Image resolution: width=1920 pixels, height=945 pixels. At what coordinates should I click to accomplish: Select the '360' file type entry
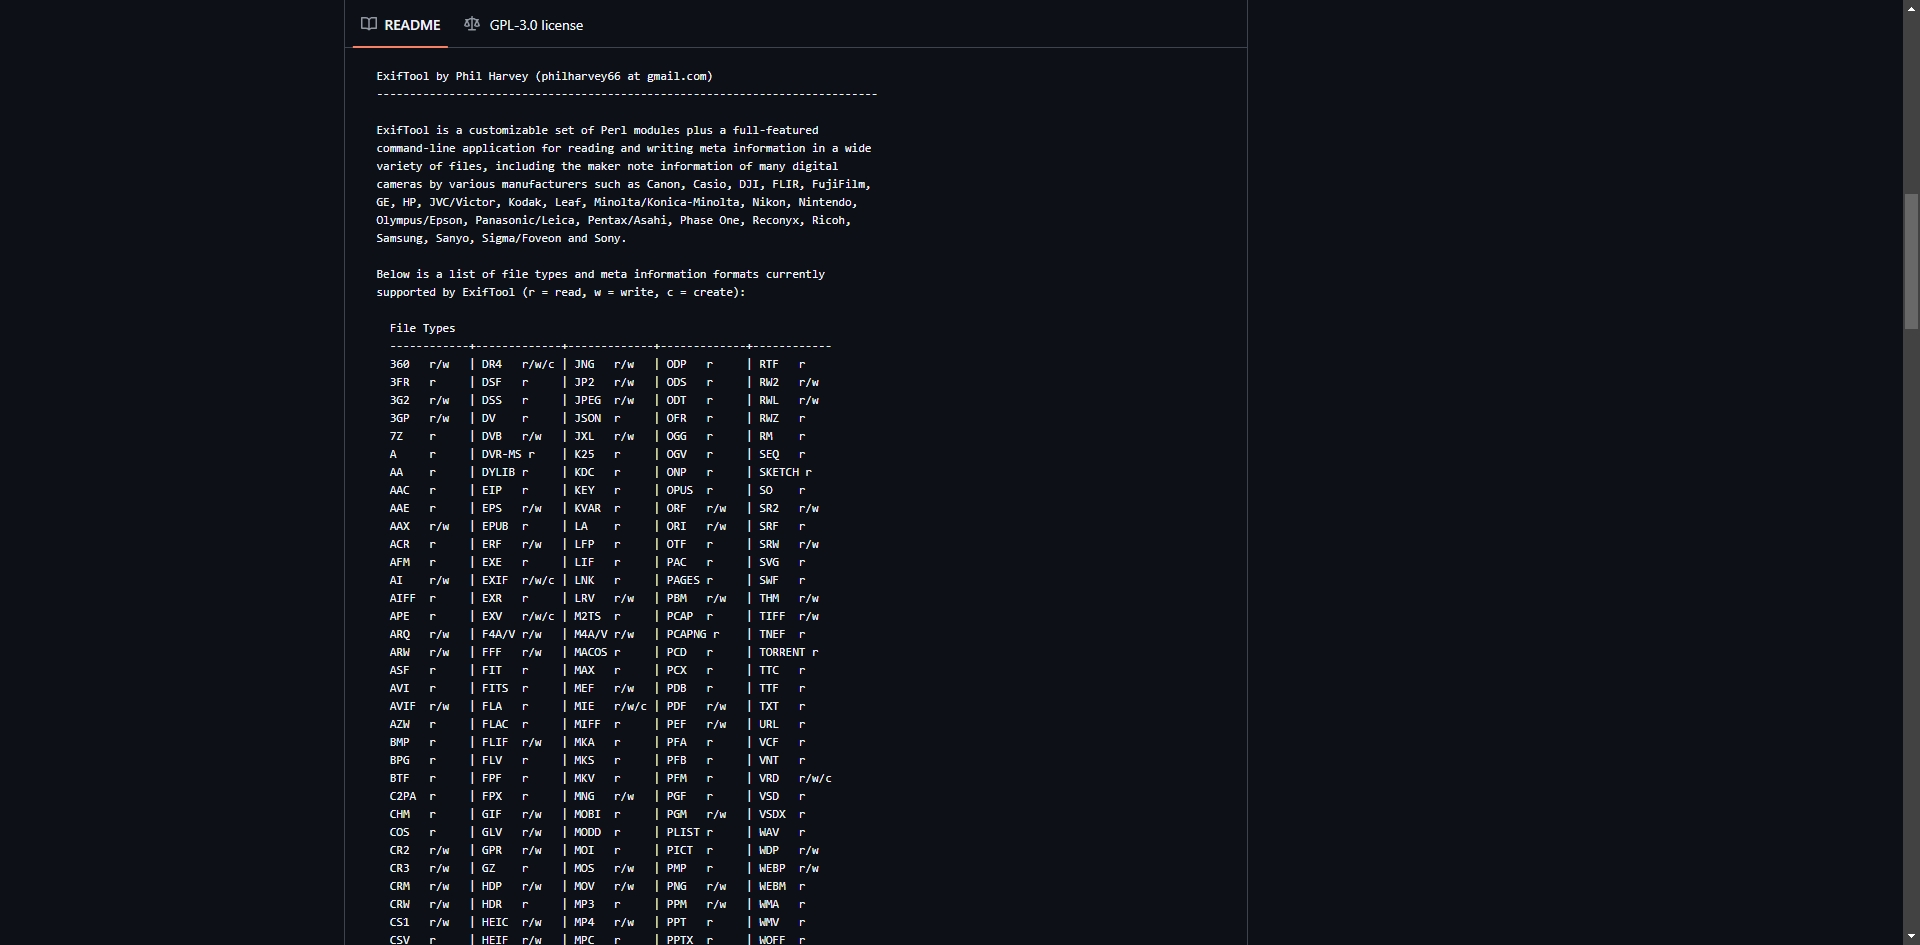(399, 364)
